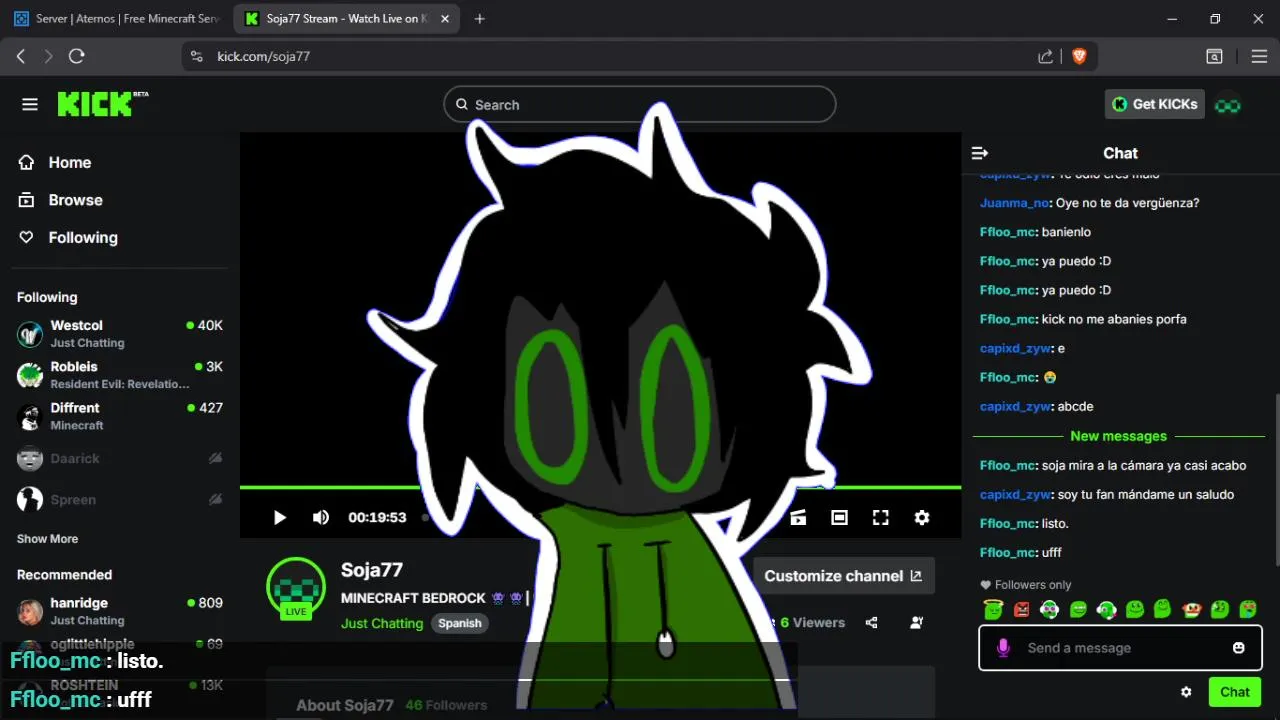Open the browser wallet/sidebar icon
The width and height of the screenshot is (1280, 720).
pos(1214,57)
